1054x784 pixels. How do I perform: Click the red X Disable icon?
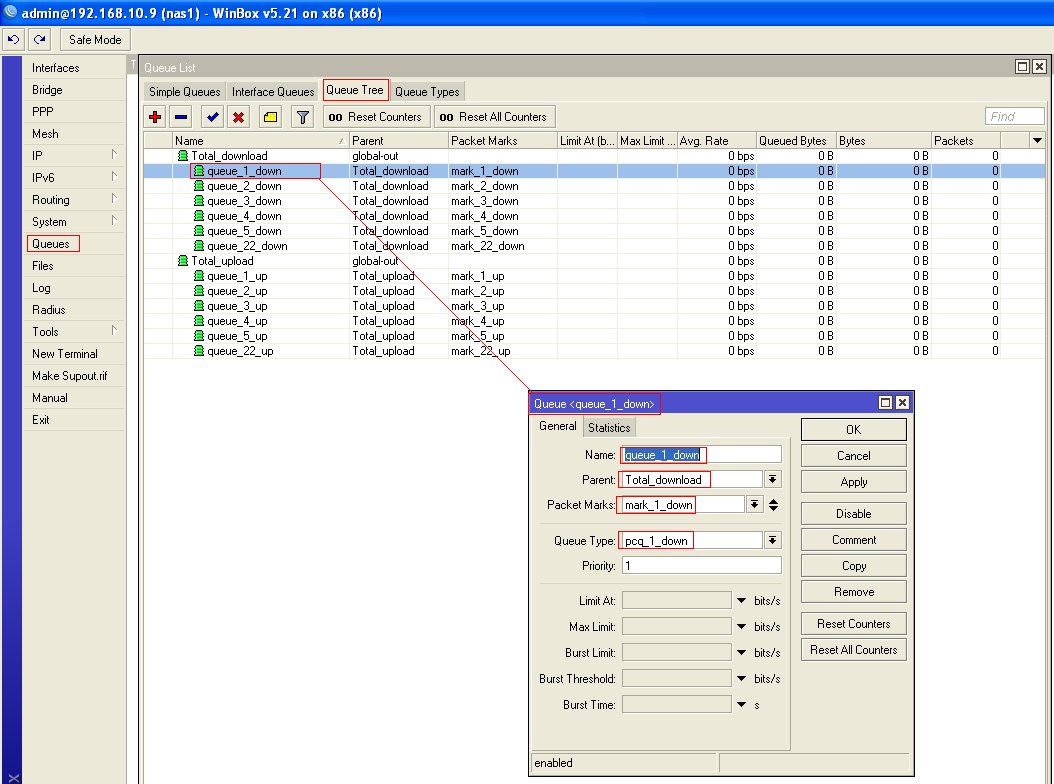[239, 117]
